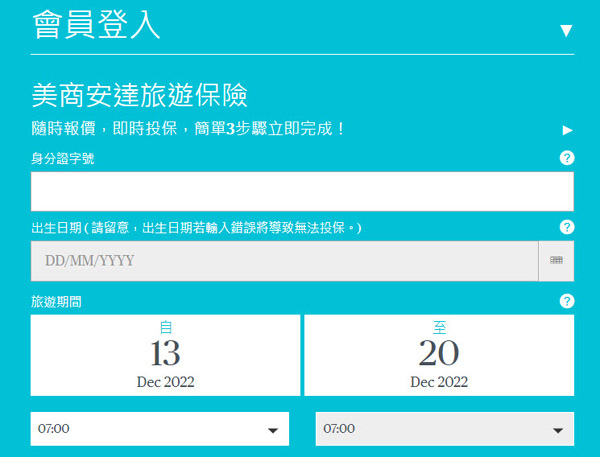Select the end date 20 Dec 2022
600x457 pixels.
(439, 355)
